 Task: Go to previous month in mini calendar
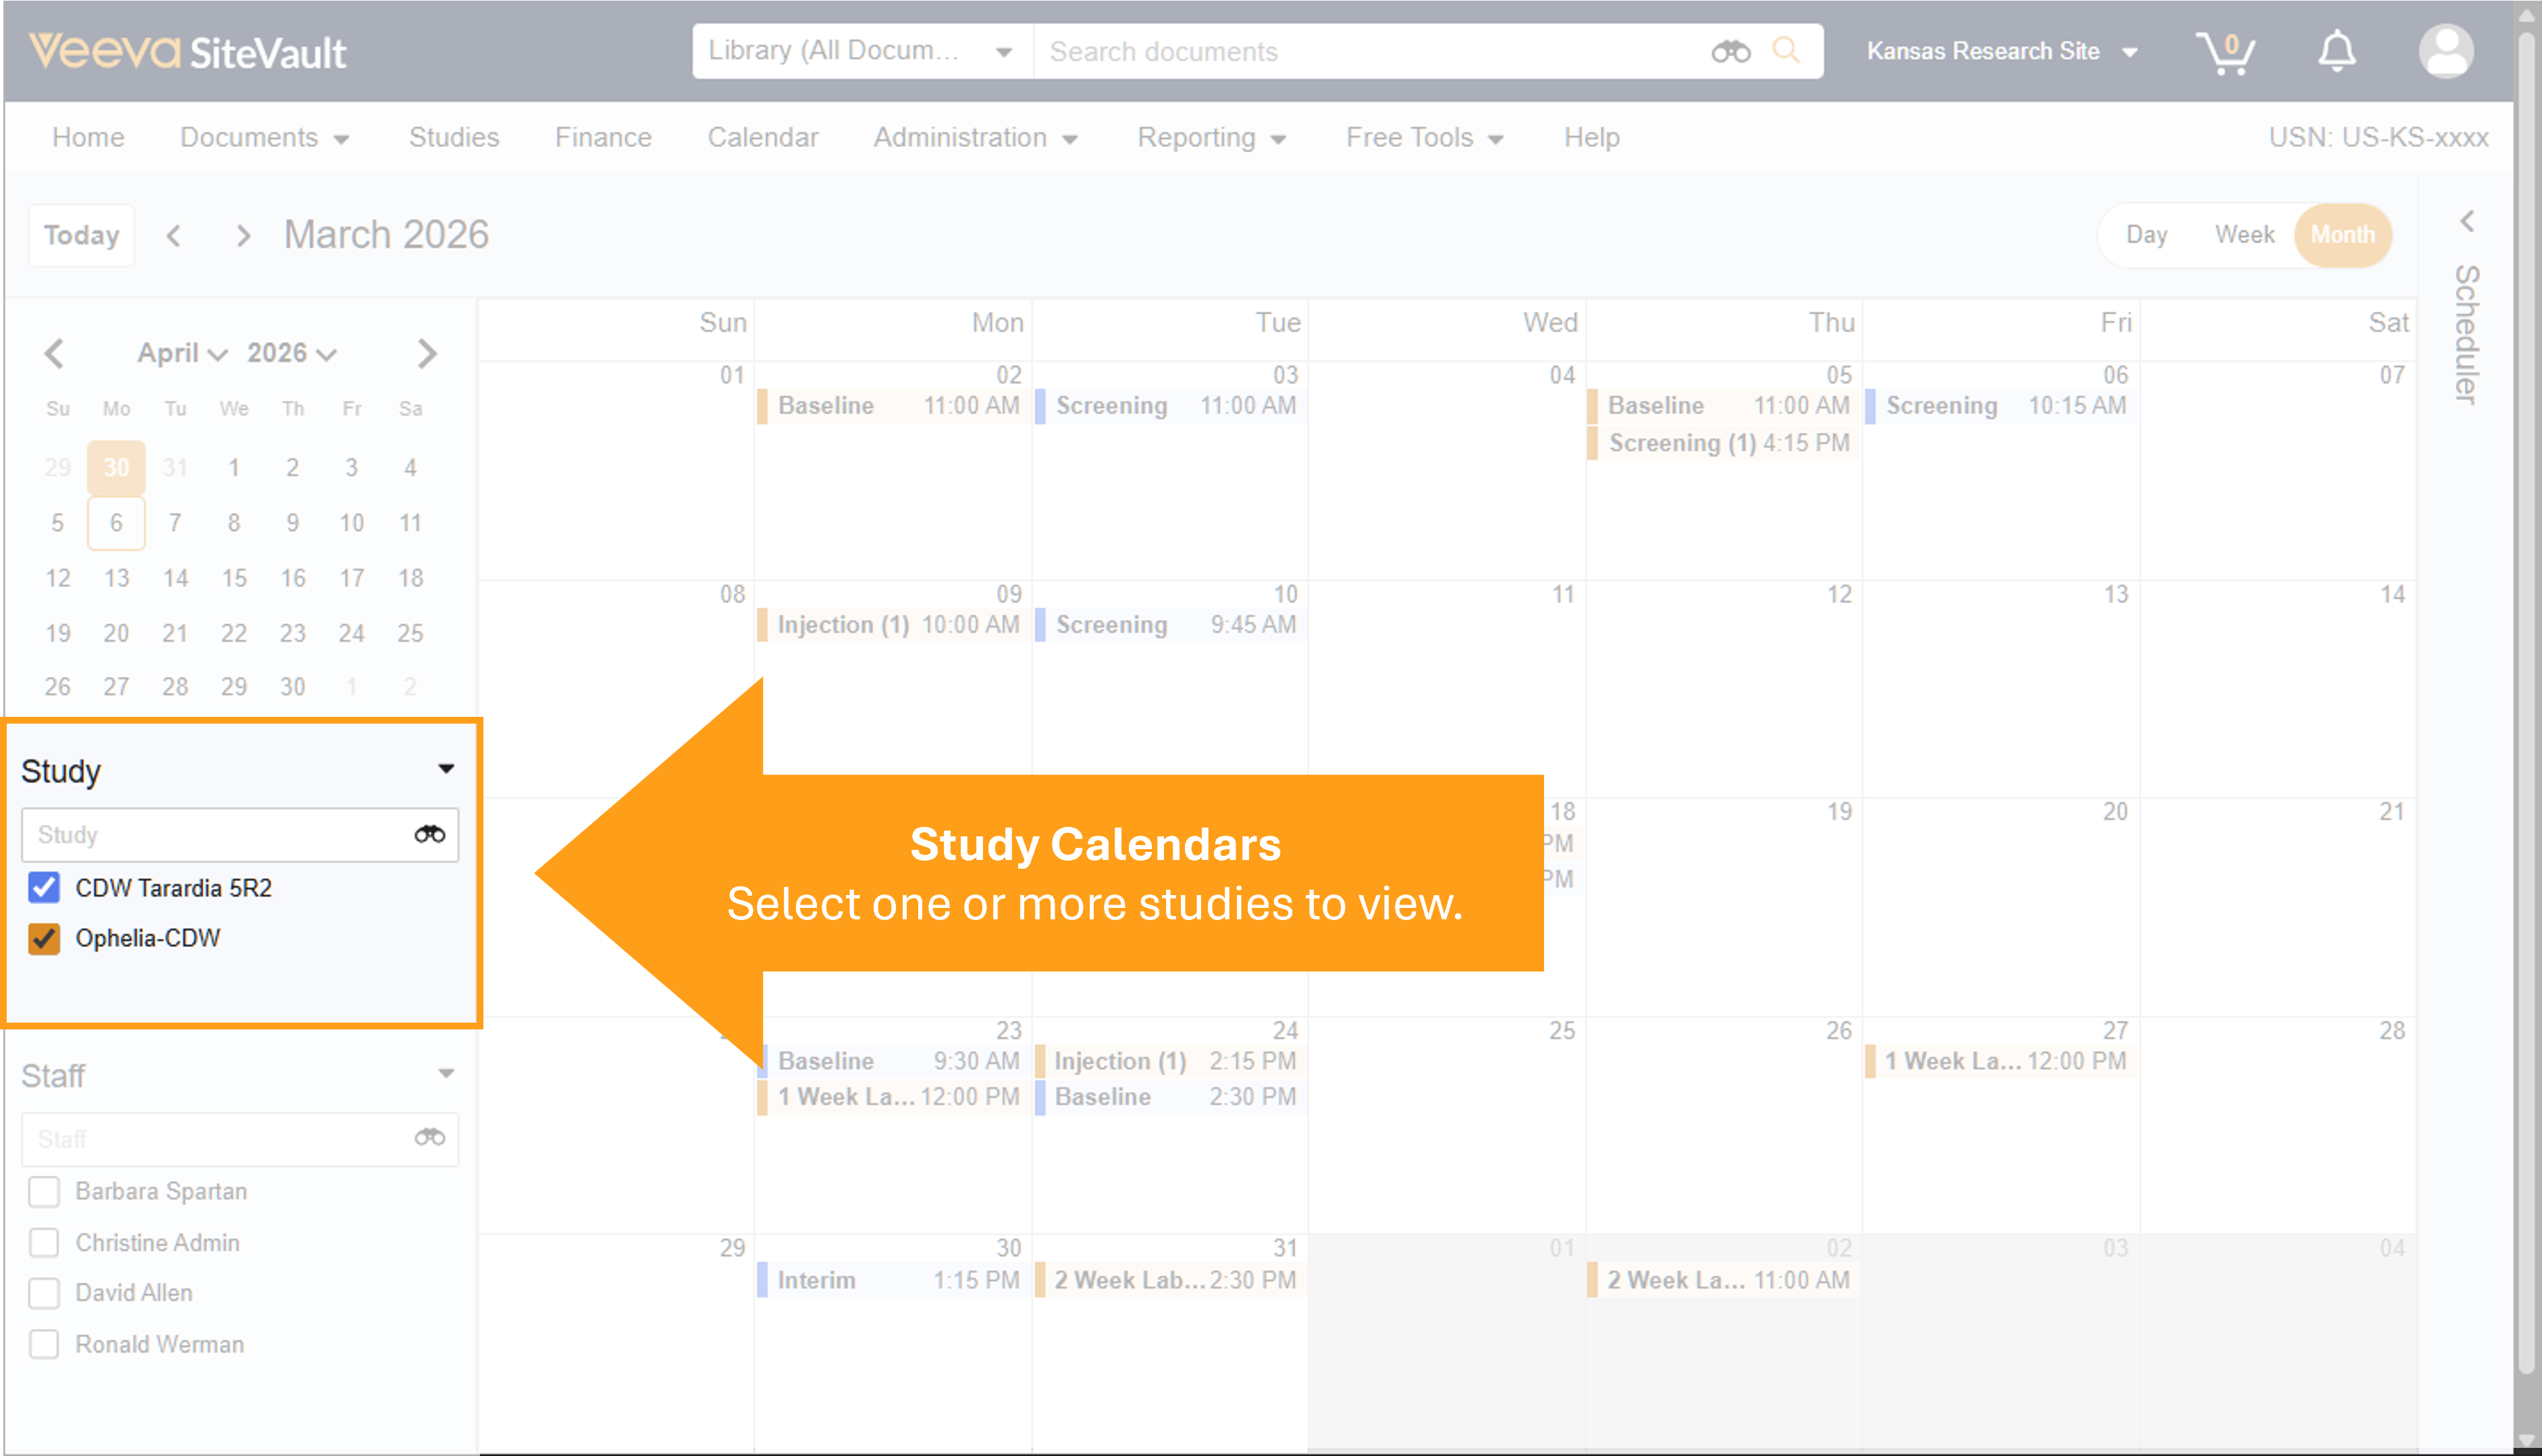tap(55, 353)
